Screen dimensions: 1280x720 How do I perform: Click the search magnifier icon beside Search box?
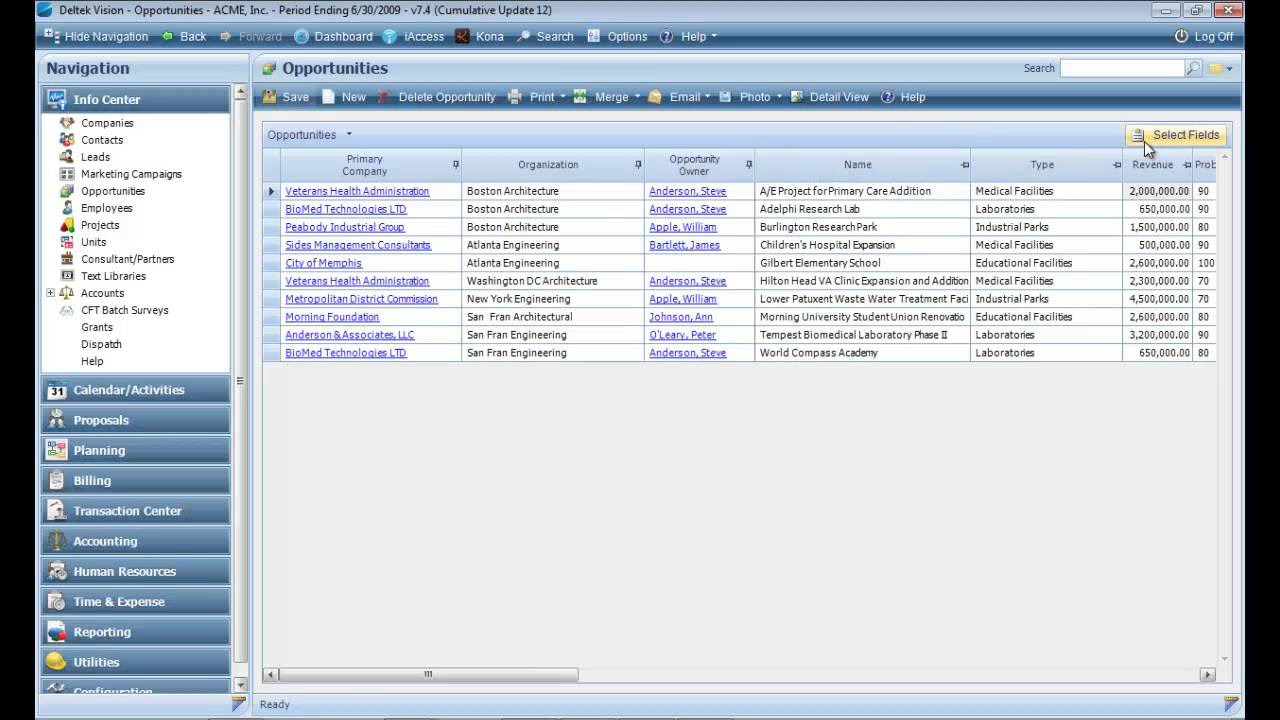(x=1193, y=68)
